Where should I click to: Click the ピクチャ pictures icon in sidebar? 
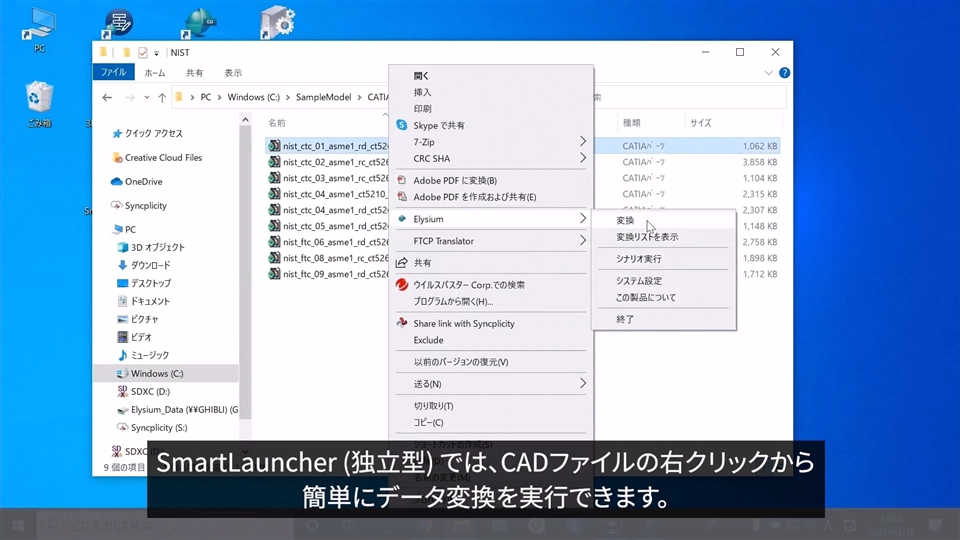[122, 319]
